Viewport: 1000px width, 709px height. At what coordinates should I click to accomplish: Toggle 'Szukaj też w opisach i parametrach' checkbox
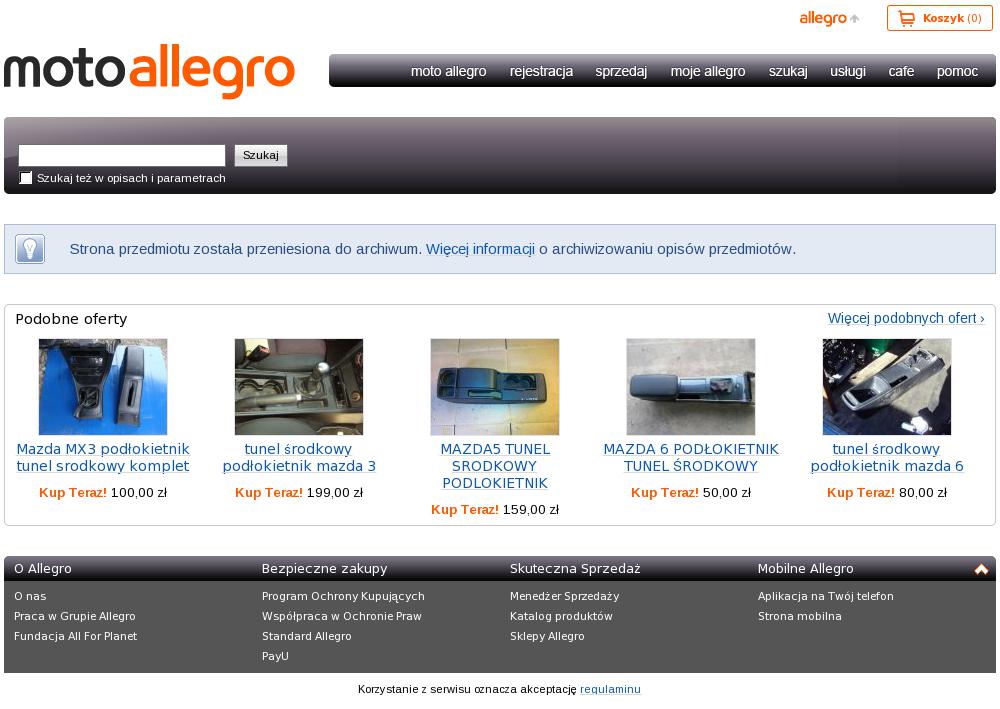[x=26, y=178]
